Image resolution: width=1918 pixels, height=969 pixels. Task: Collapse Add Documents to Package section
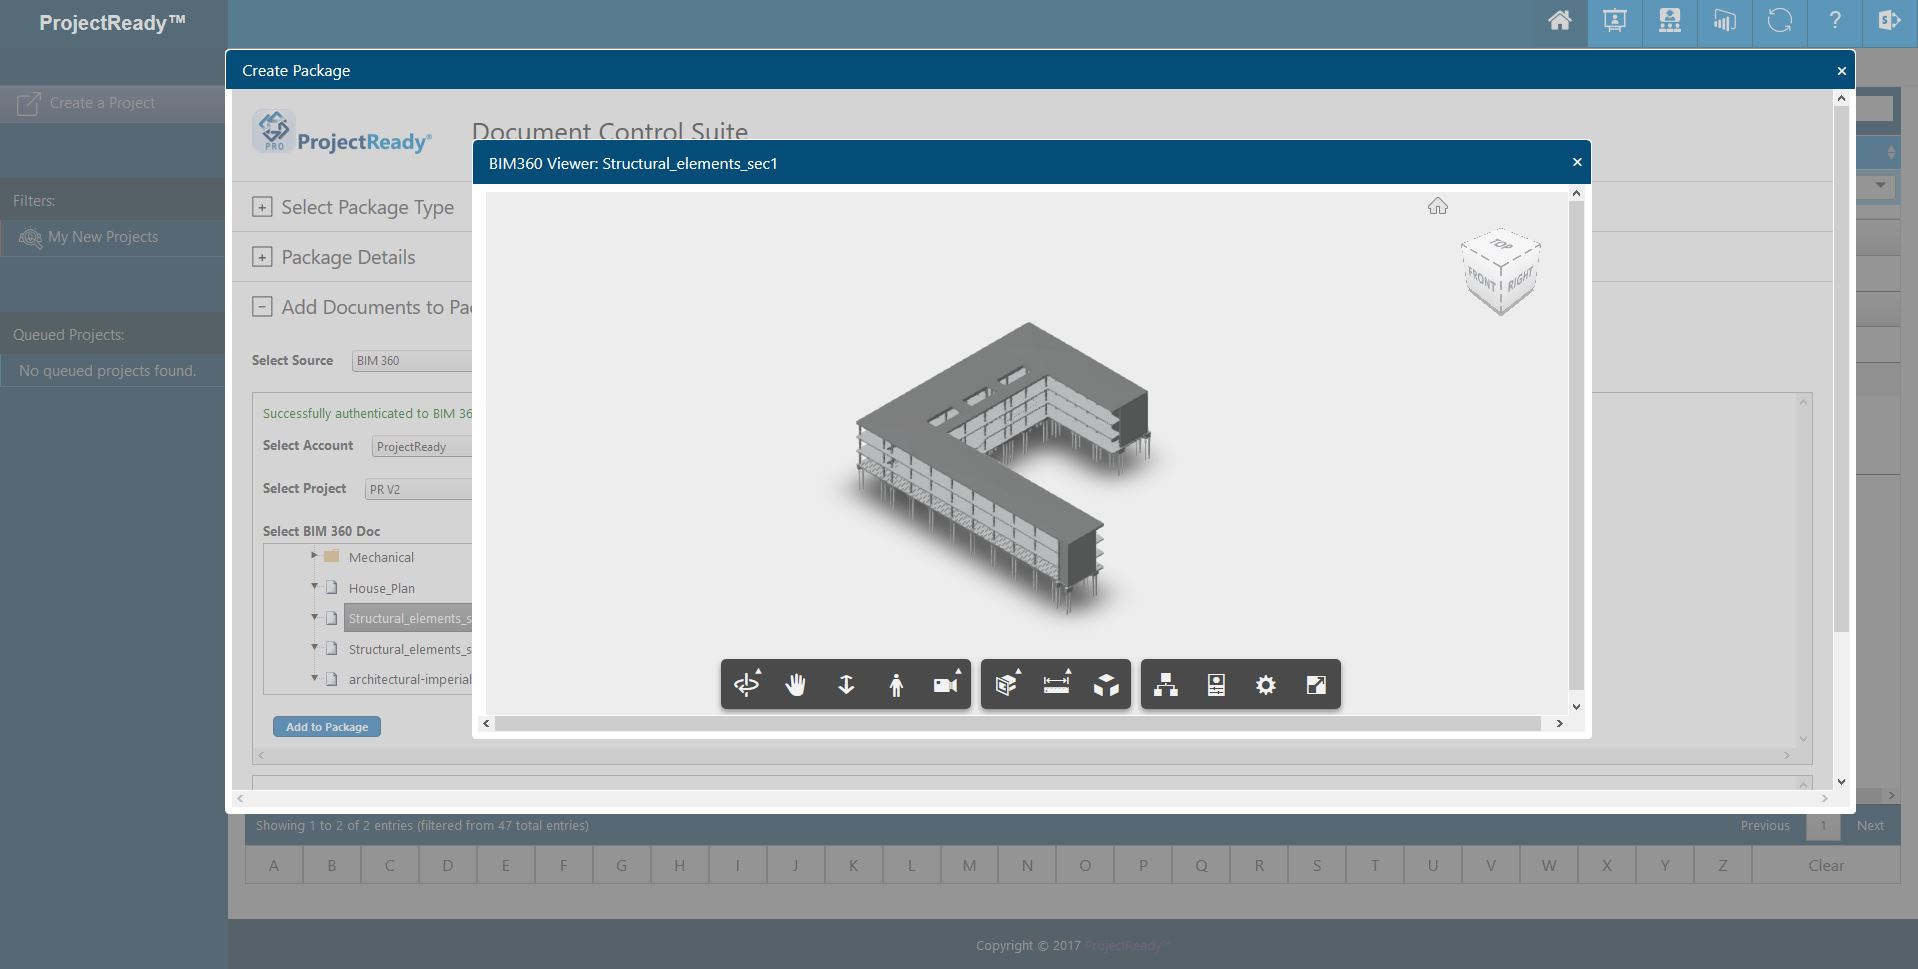tap(262, 307)
